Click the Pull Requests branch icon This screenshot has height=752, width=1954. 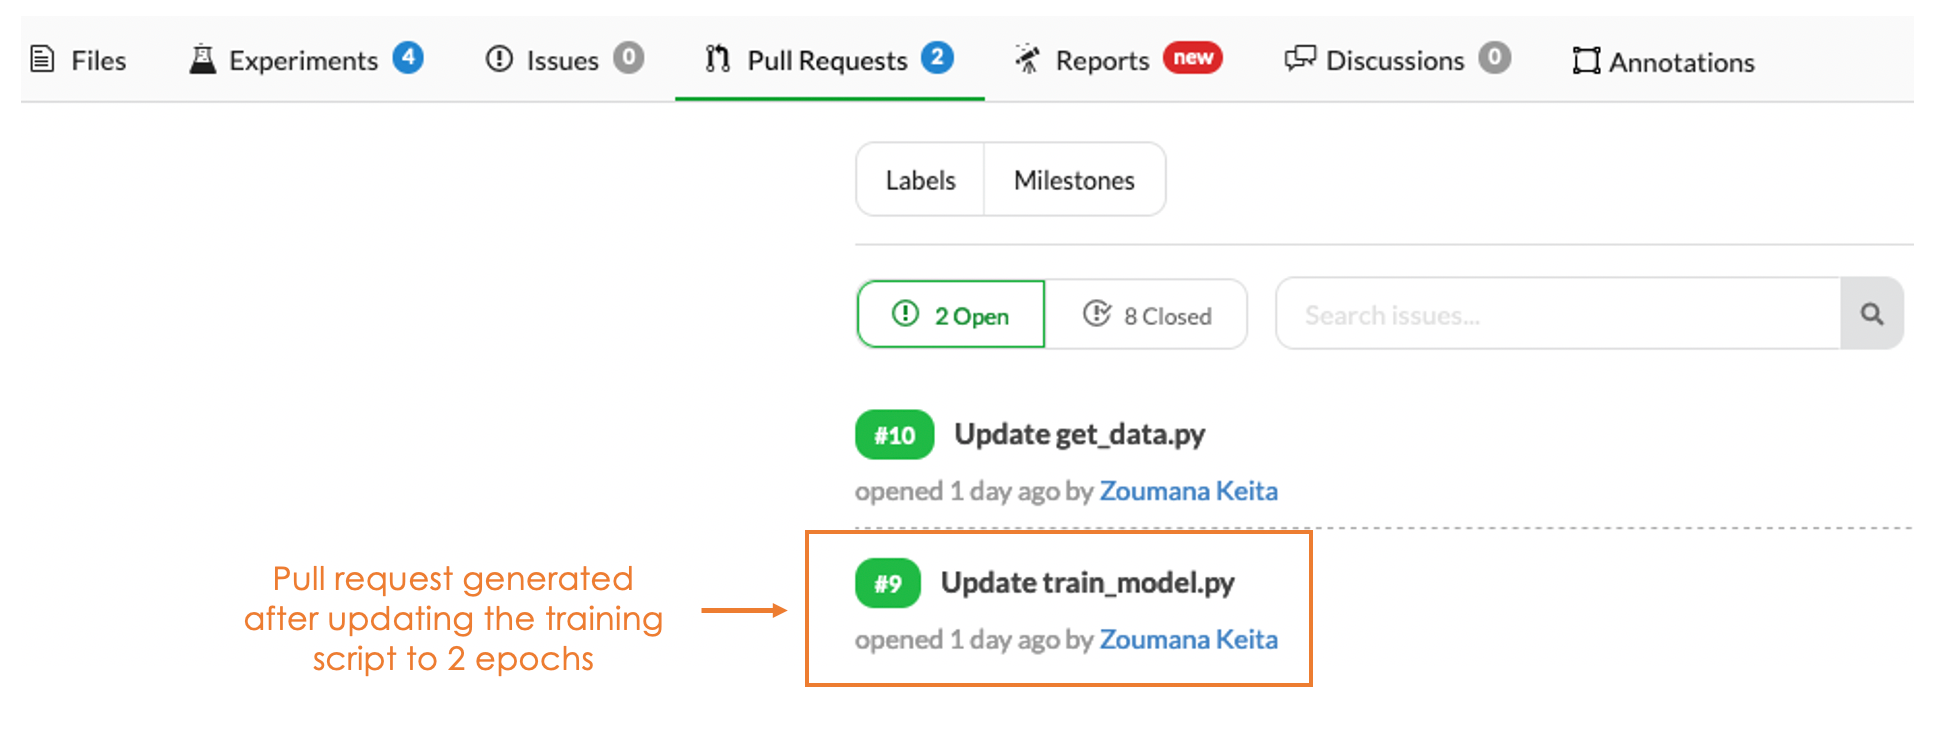pos(717,59)
